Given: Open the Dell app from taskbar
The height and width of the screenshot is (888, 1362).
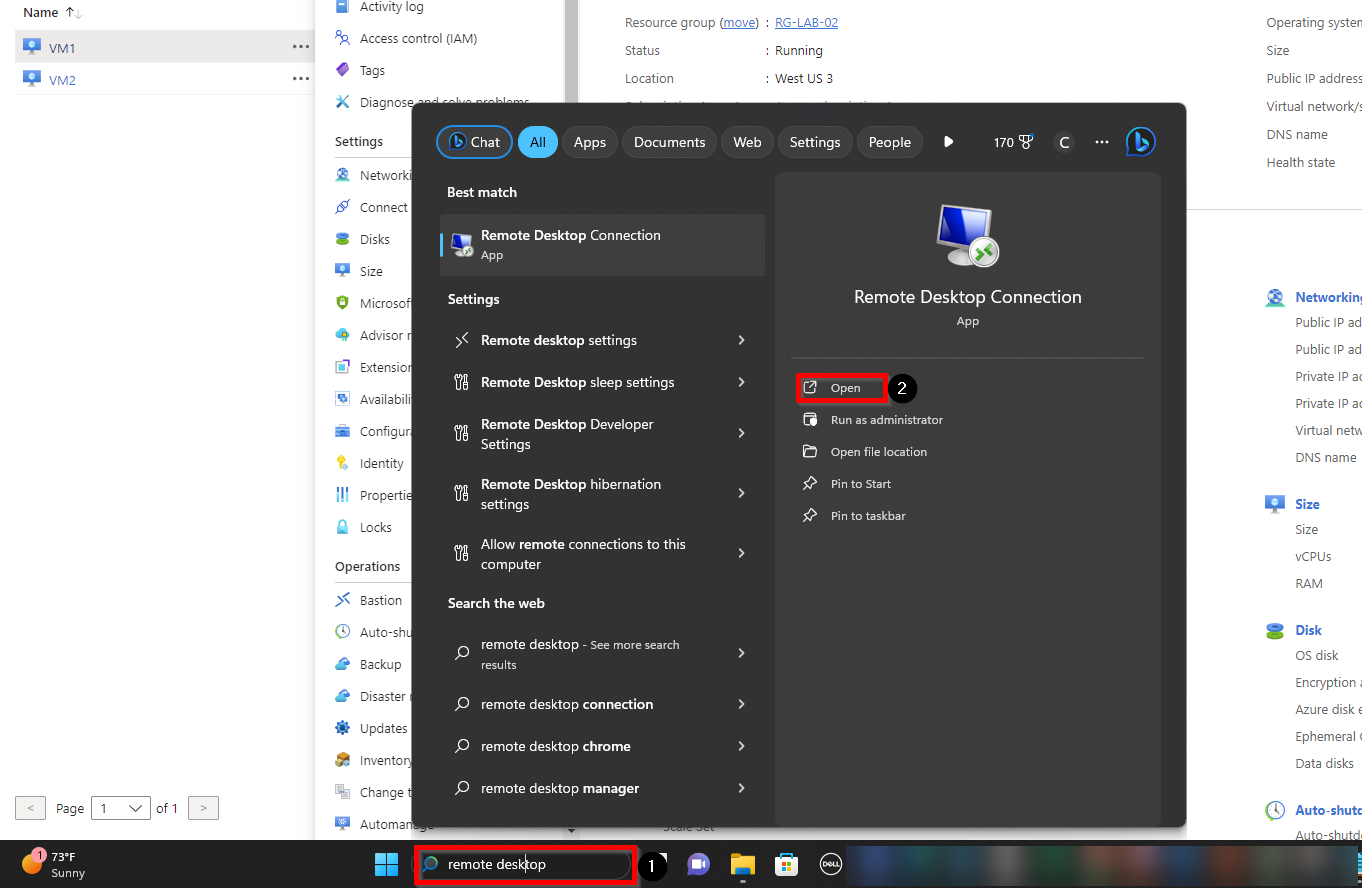Looking at the screenshot, I should 829,864.
